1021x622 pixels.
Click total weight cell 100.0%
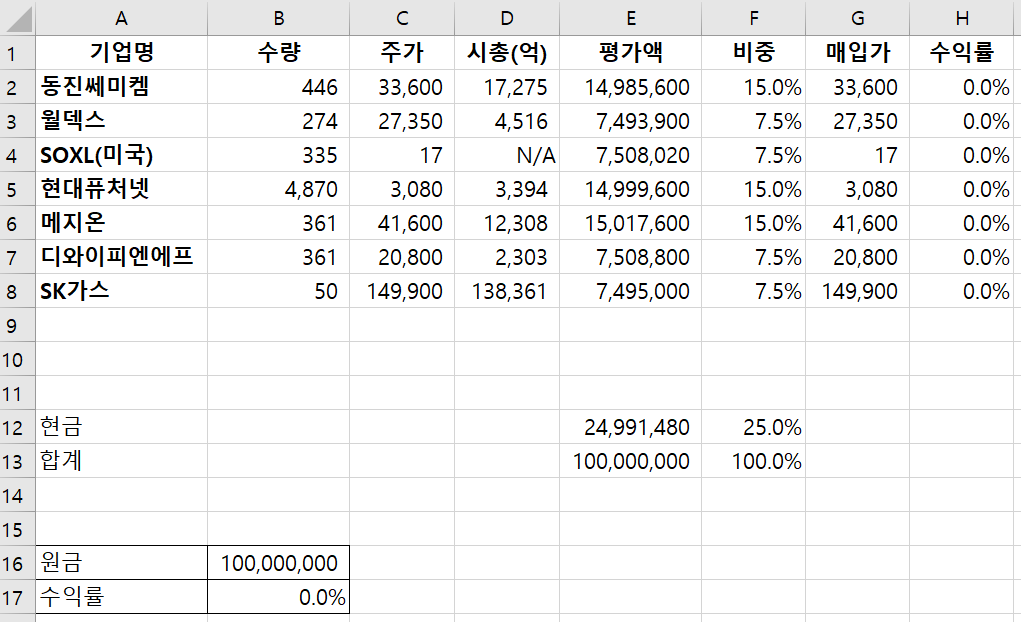click(x=753, y=461)
